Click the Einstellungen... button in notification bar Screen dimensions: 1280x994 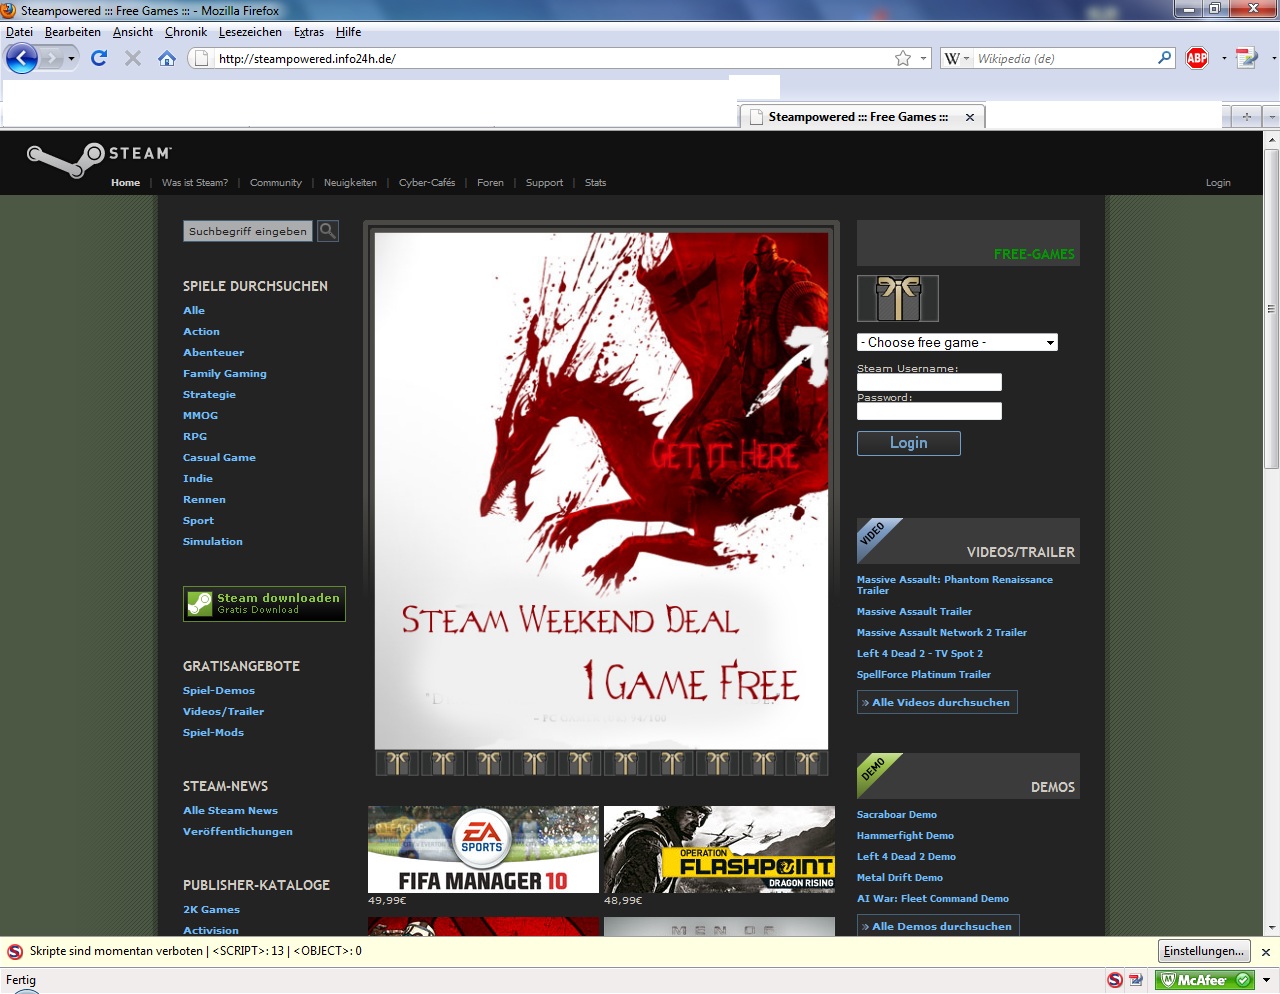[1204, 951]
